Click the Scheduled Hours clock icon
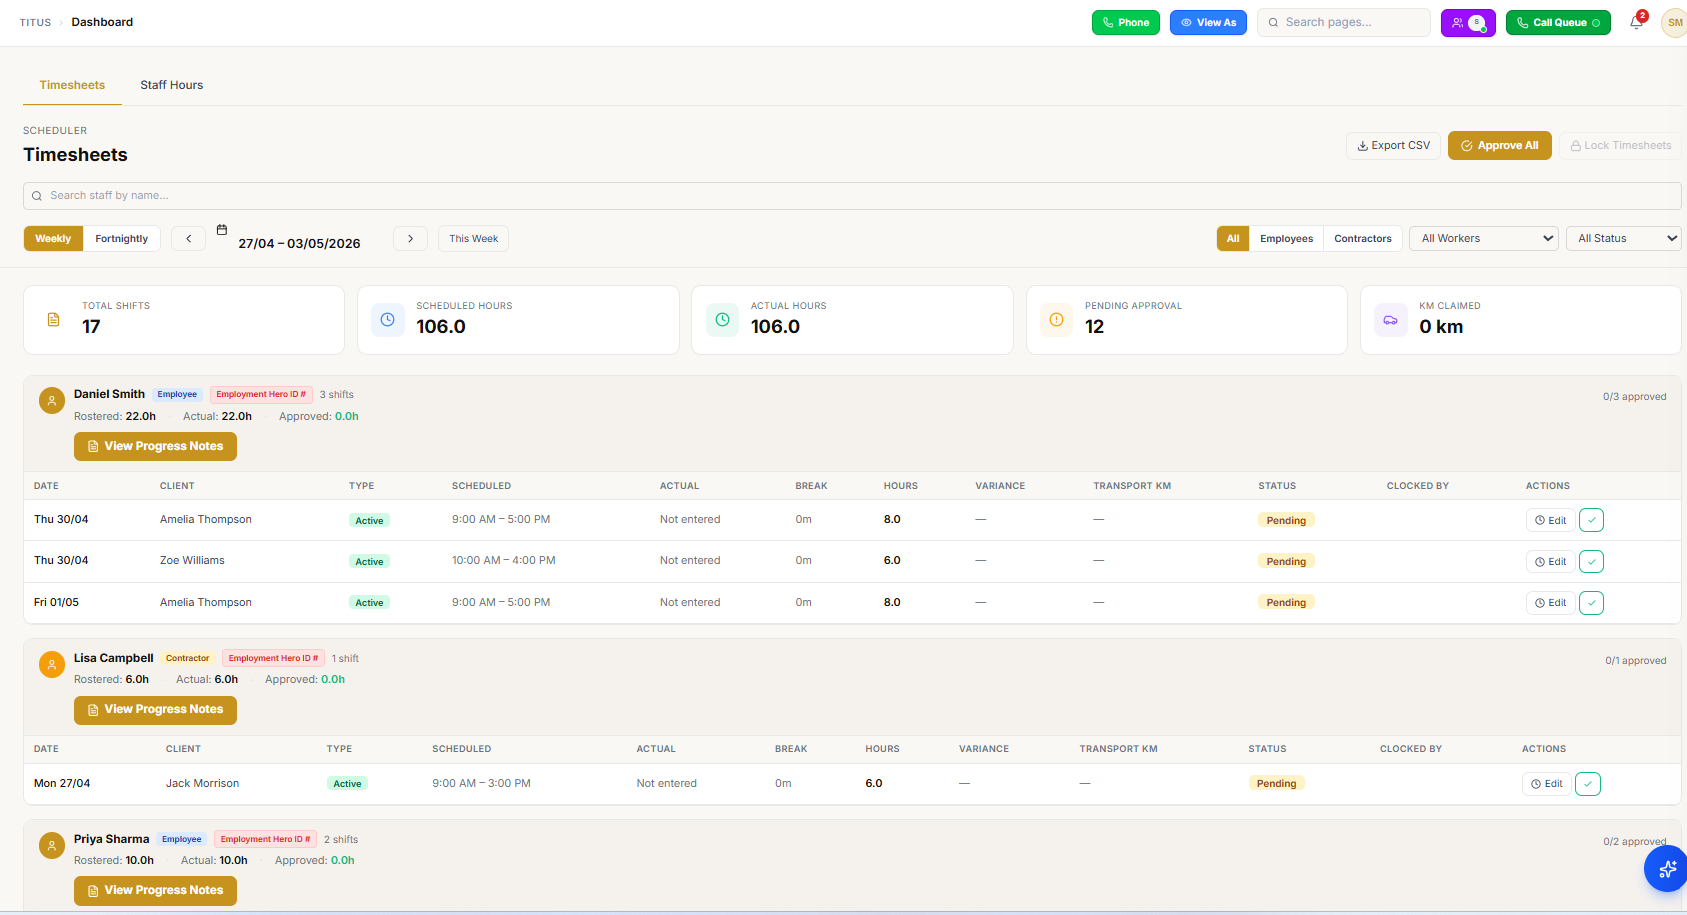Screen dimensions: 1687x915 [388, 320]
